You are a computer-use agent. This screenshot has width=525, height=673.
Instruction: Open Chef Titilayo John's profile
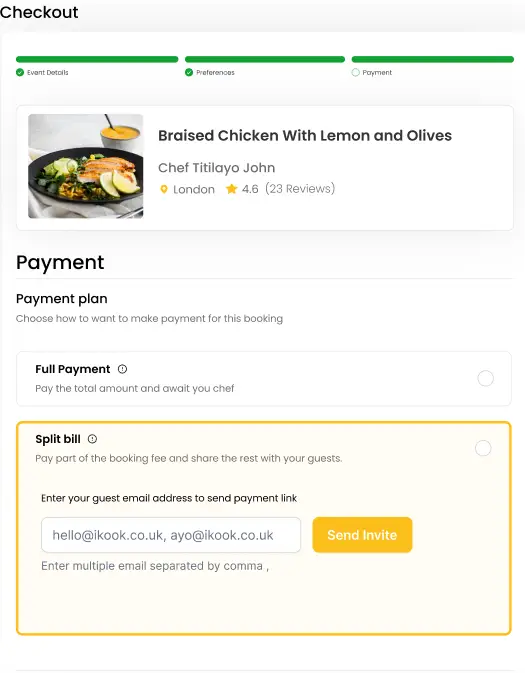(x=216, y=167)
